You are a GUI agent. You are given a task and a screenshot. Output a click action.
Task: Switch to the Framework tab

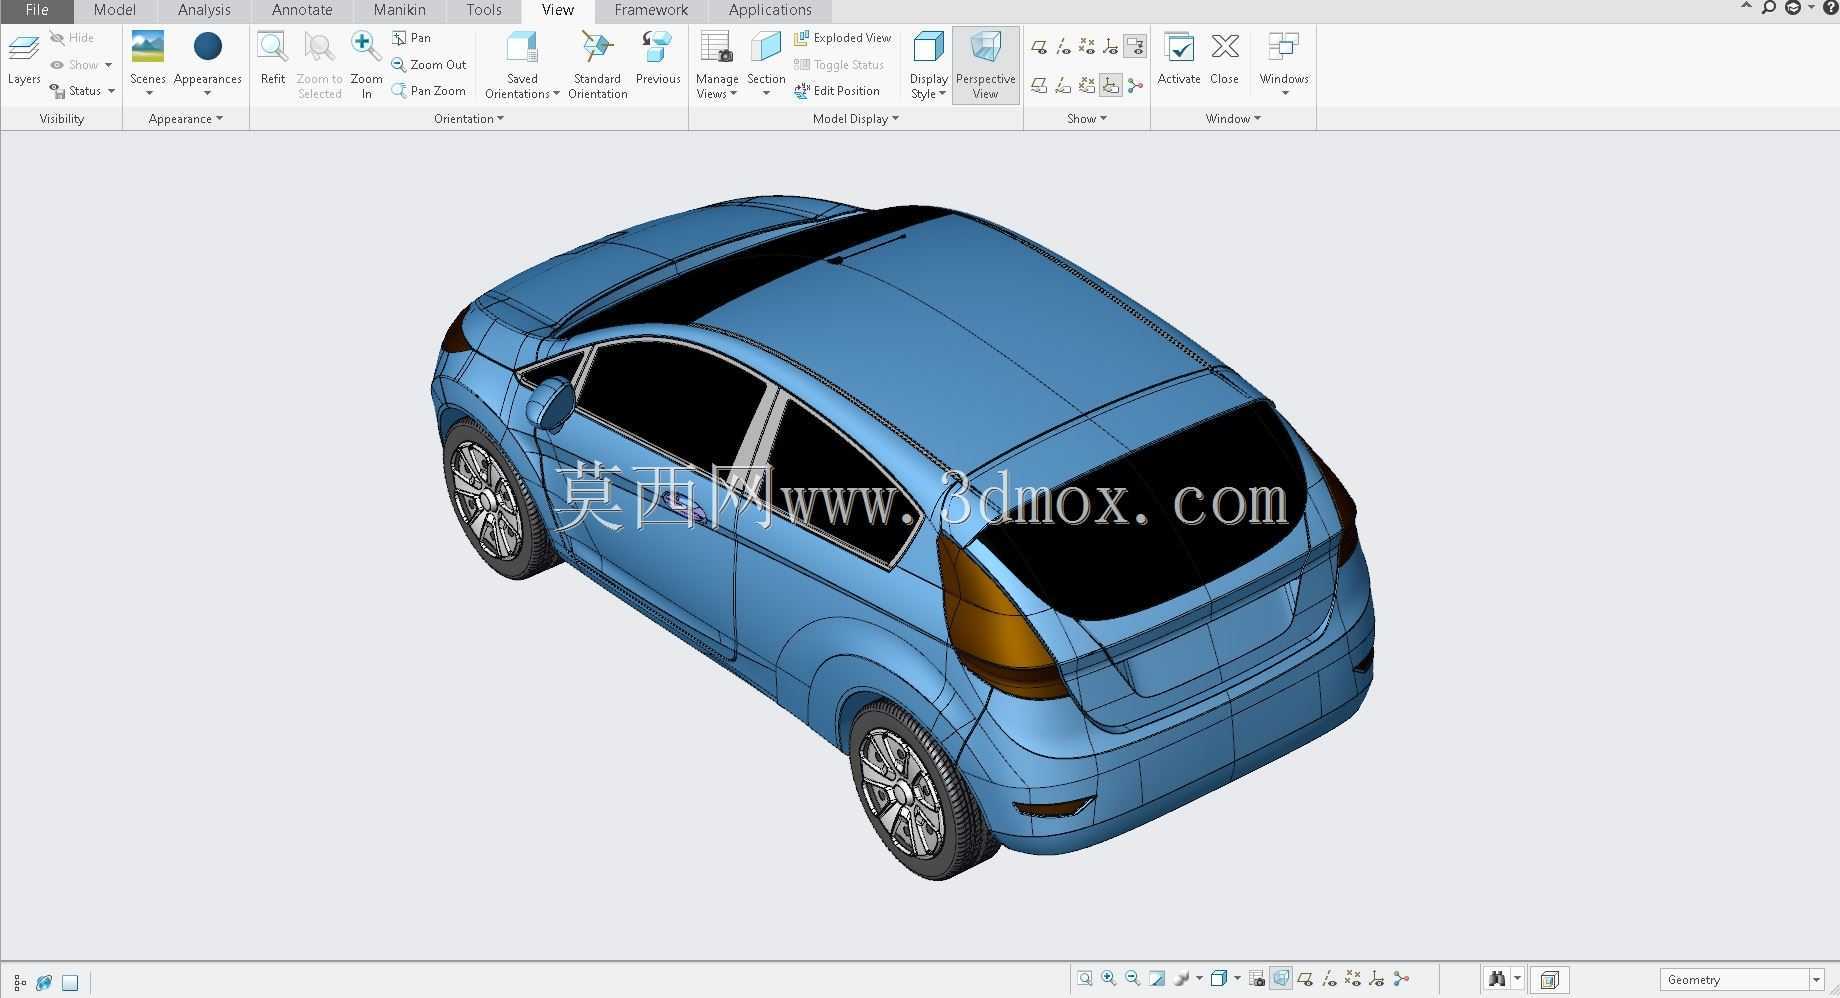pos(651,10)
